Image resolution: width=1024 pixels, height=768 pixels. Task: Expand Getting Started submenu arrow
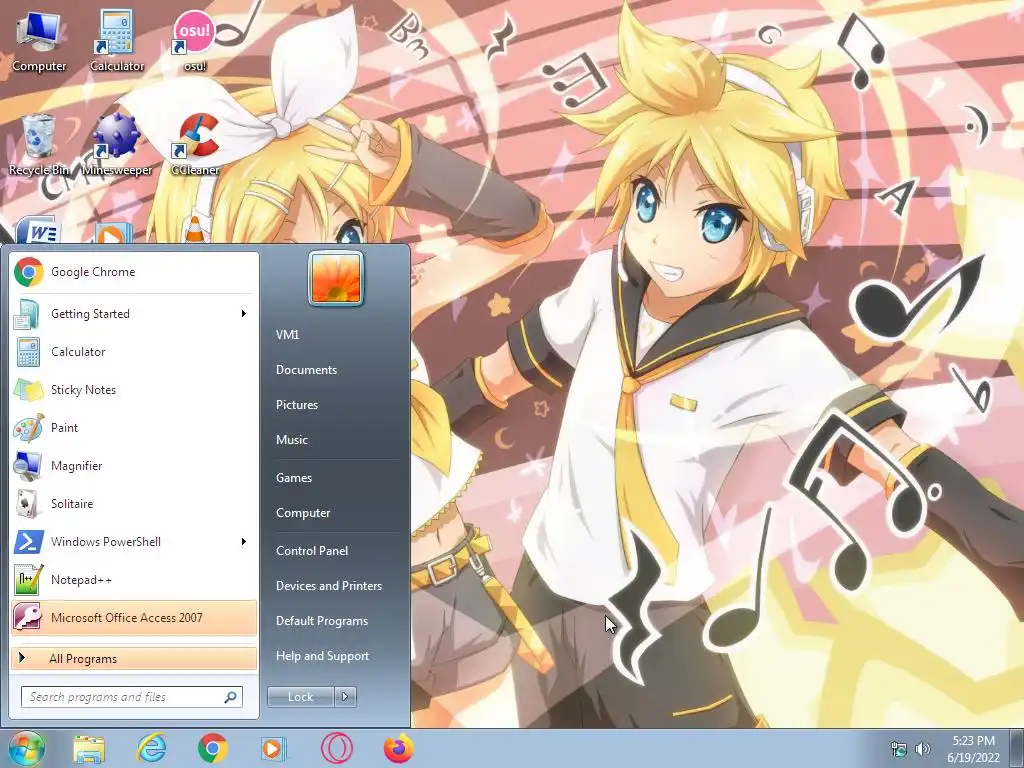tap(243, 313)
